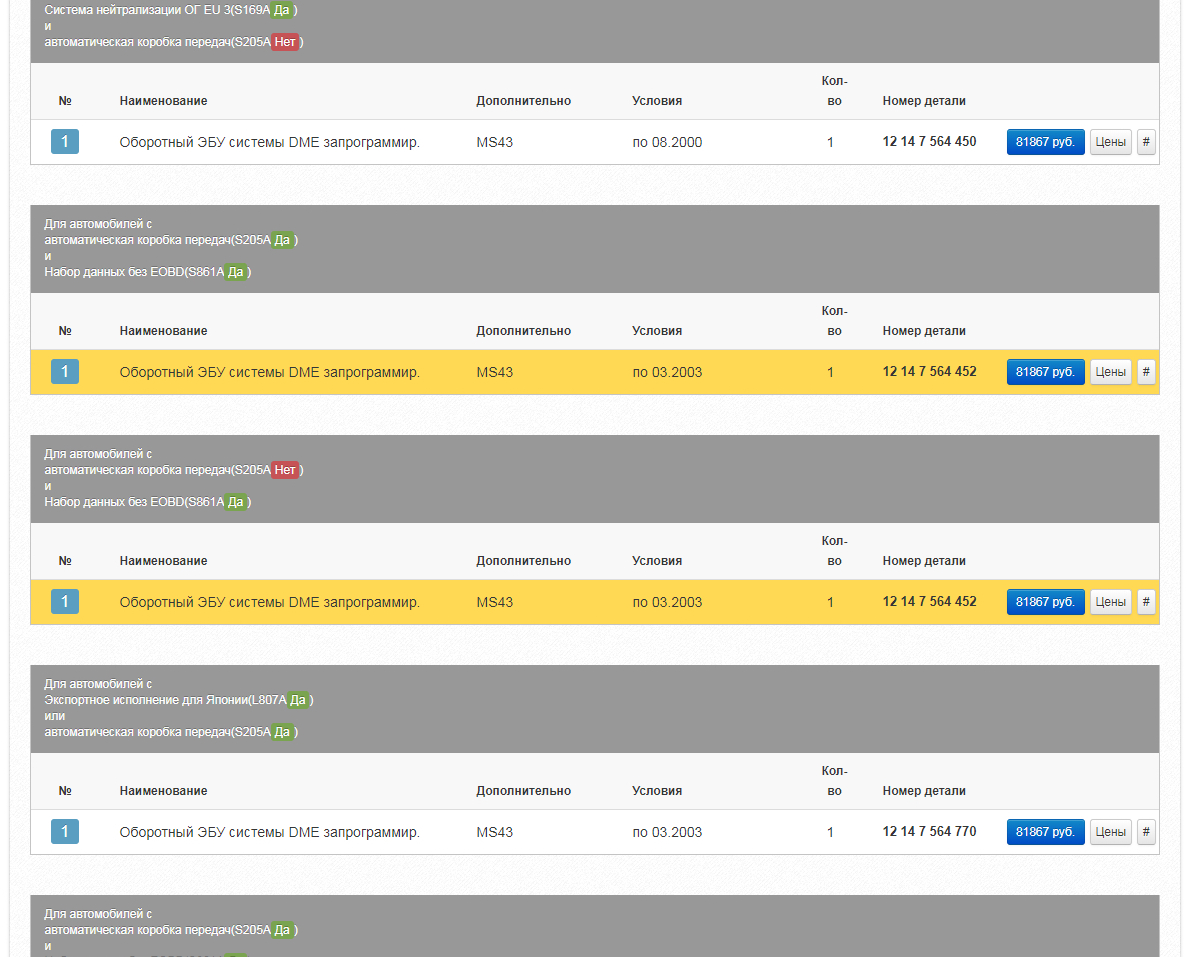Click the green Да badge next to L807A

click(x=297, y=700)
